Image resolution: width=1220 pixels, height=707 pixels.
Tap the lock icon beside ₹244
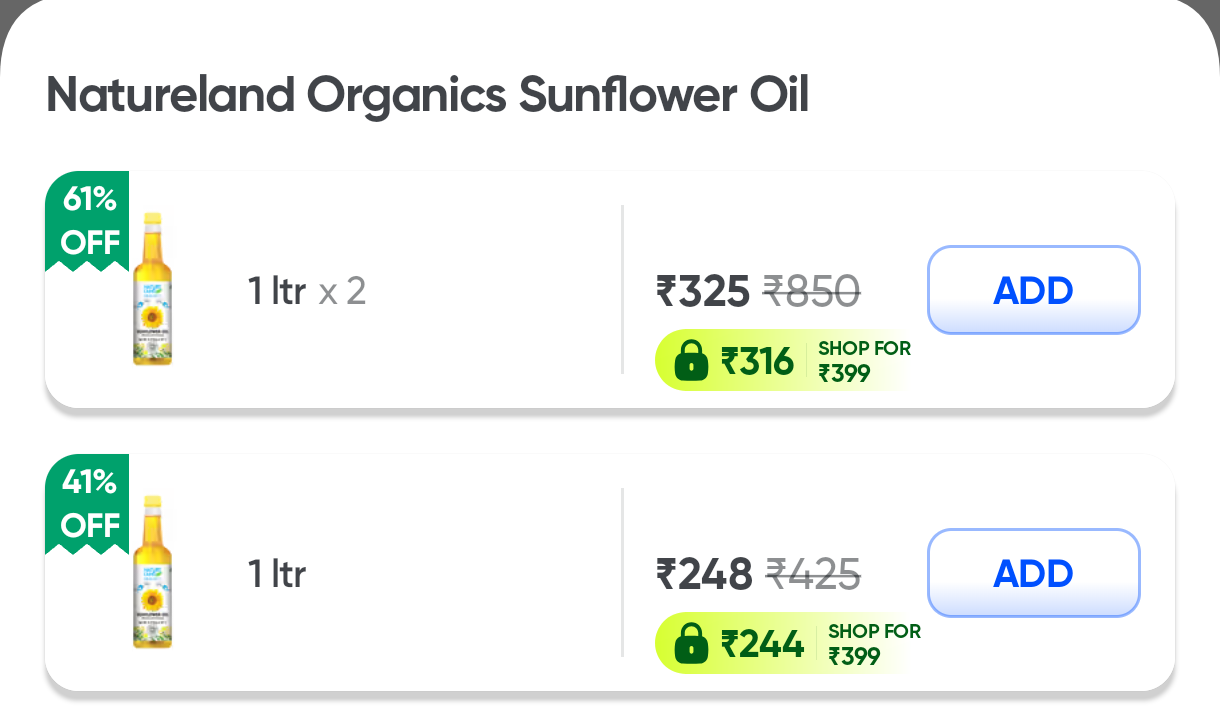[691, 644]
